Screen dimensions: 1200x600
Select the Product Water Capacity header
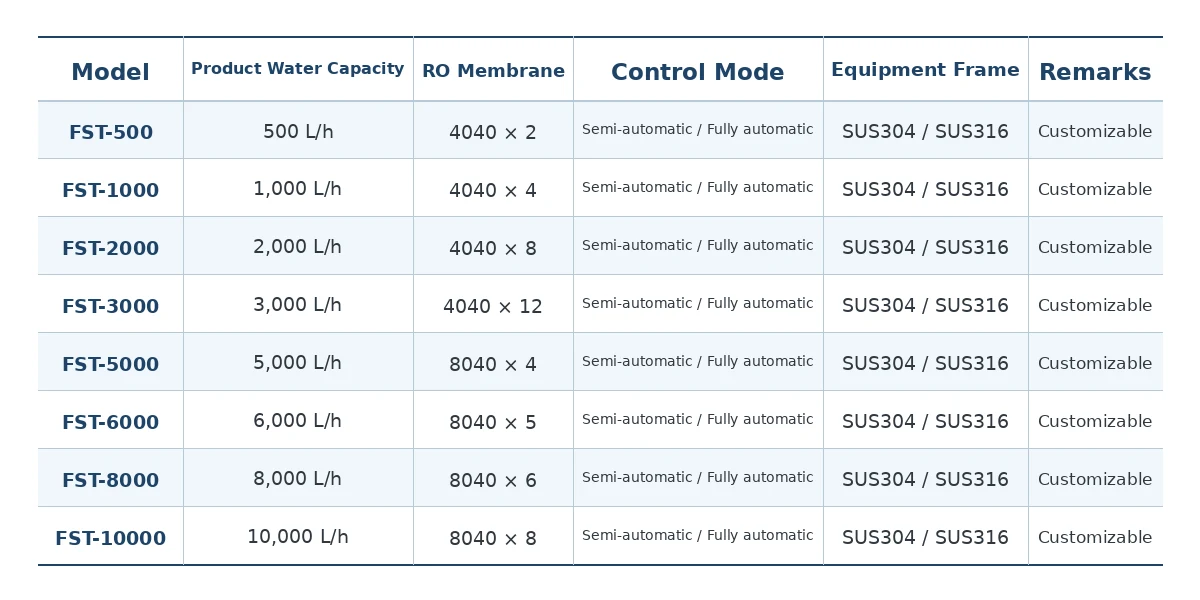click(298, 69)
